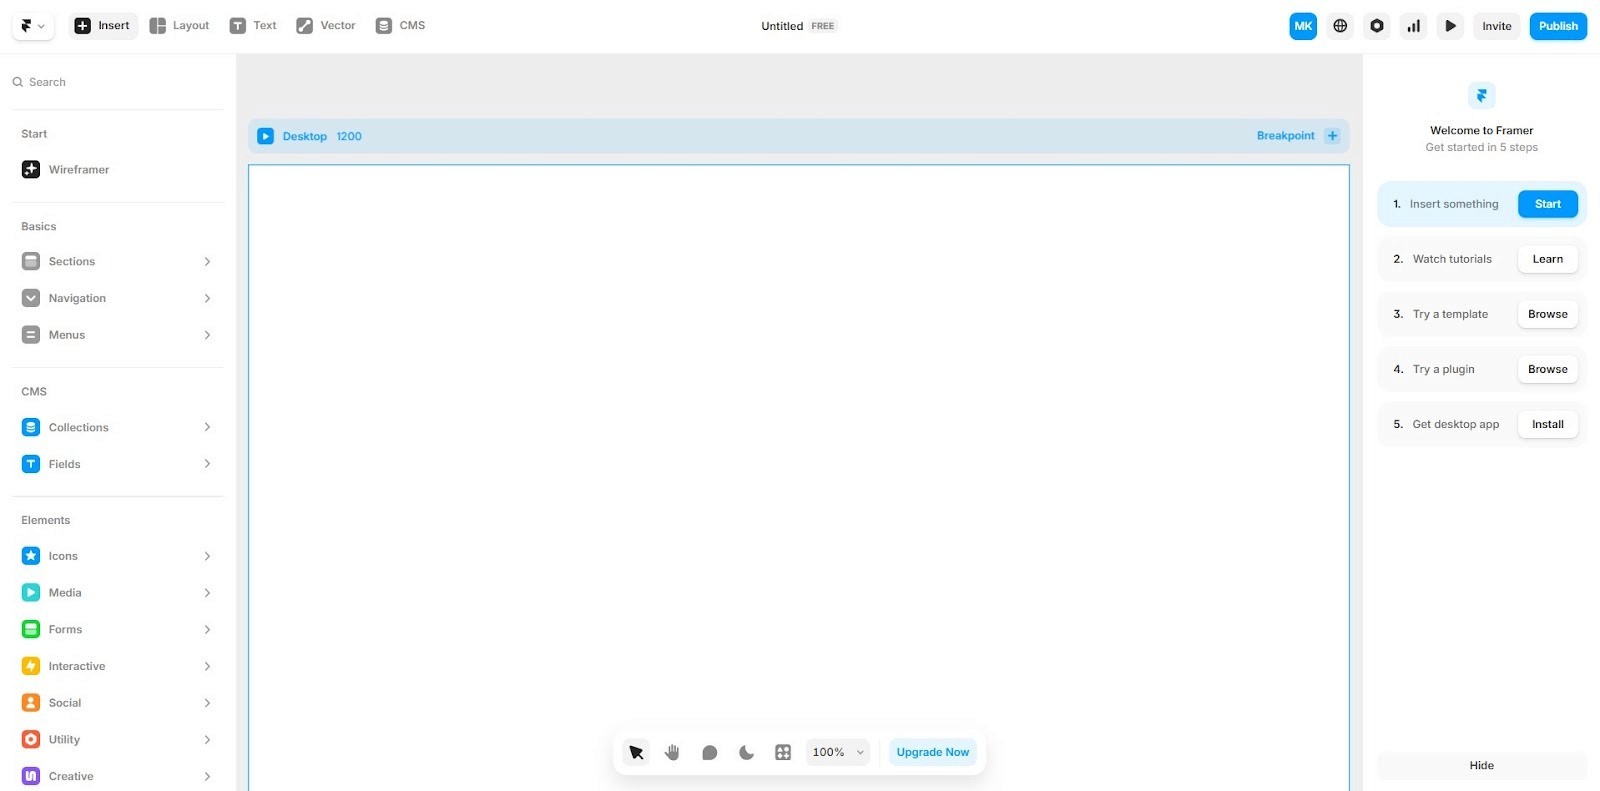The width and height of the screenshot is (1600, 791).
Task: Click the Forms element icon
Action: (31, 630)
